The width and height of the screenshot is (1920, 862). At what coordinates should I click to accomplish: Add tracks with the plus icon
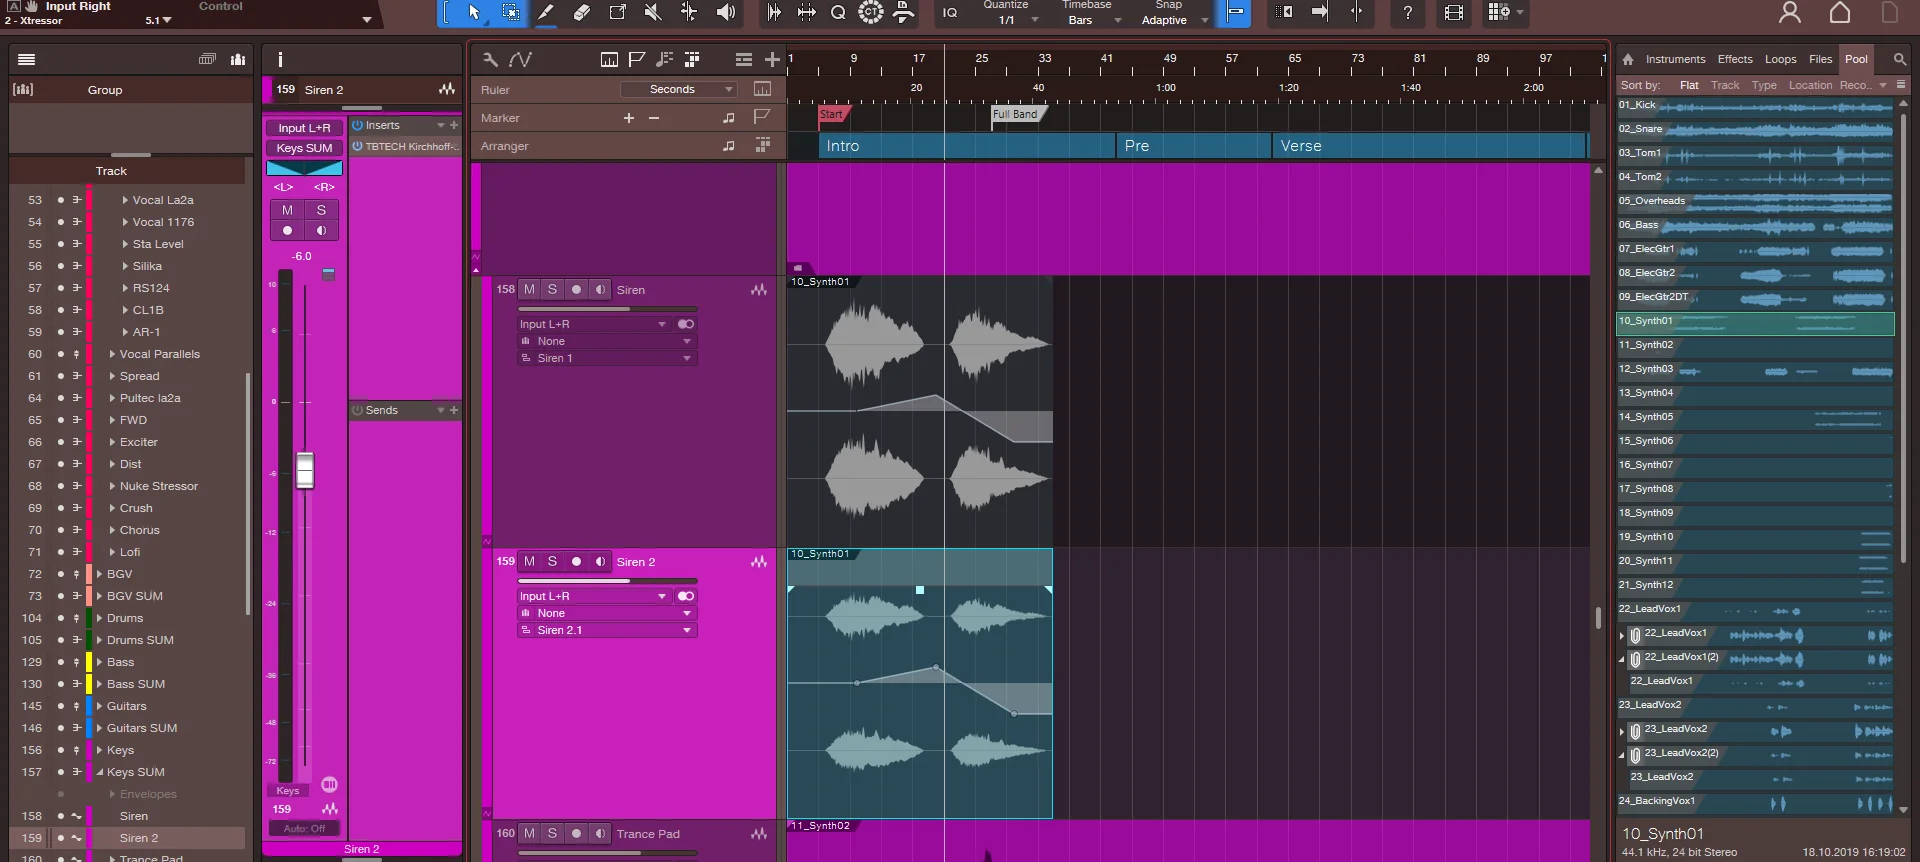point(772,60)
